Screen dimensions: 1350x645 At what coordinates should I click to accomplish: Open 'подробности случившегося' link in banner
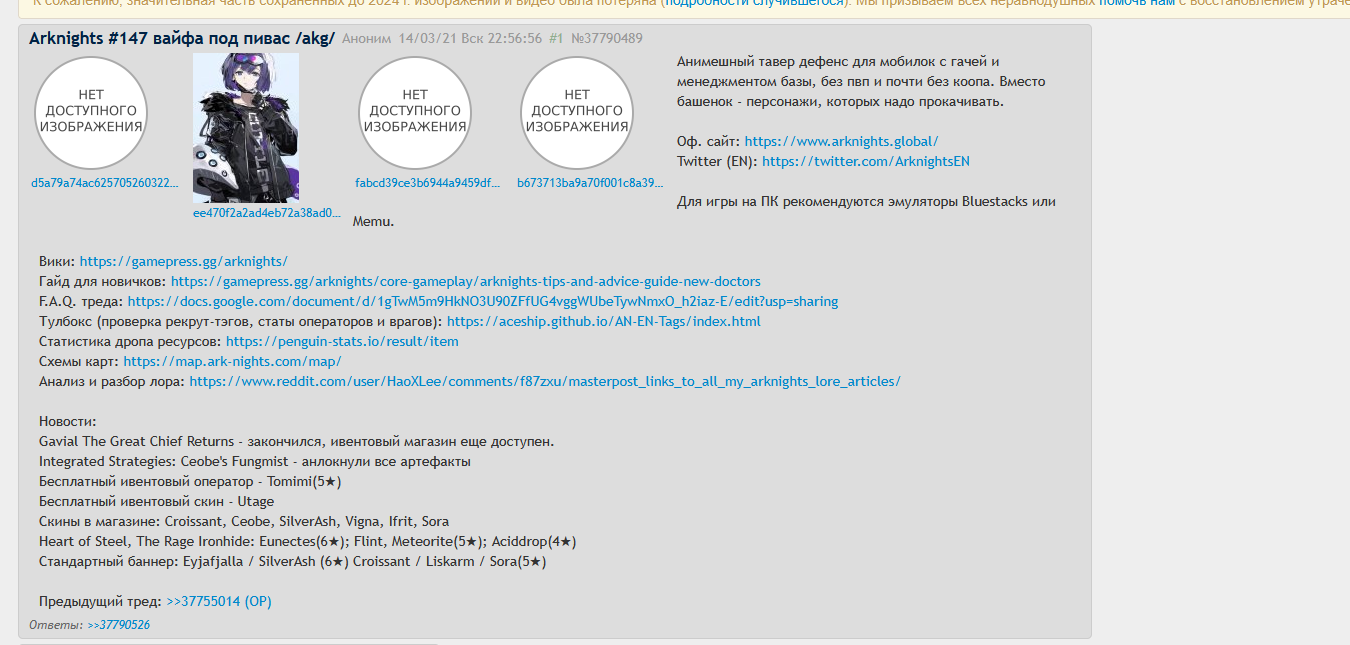pyautogui.click(x=755, y=3)
